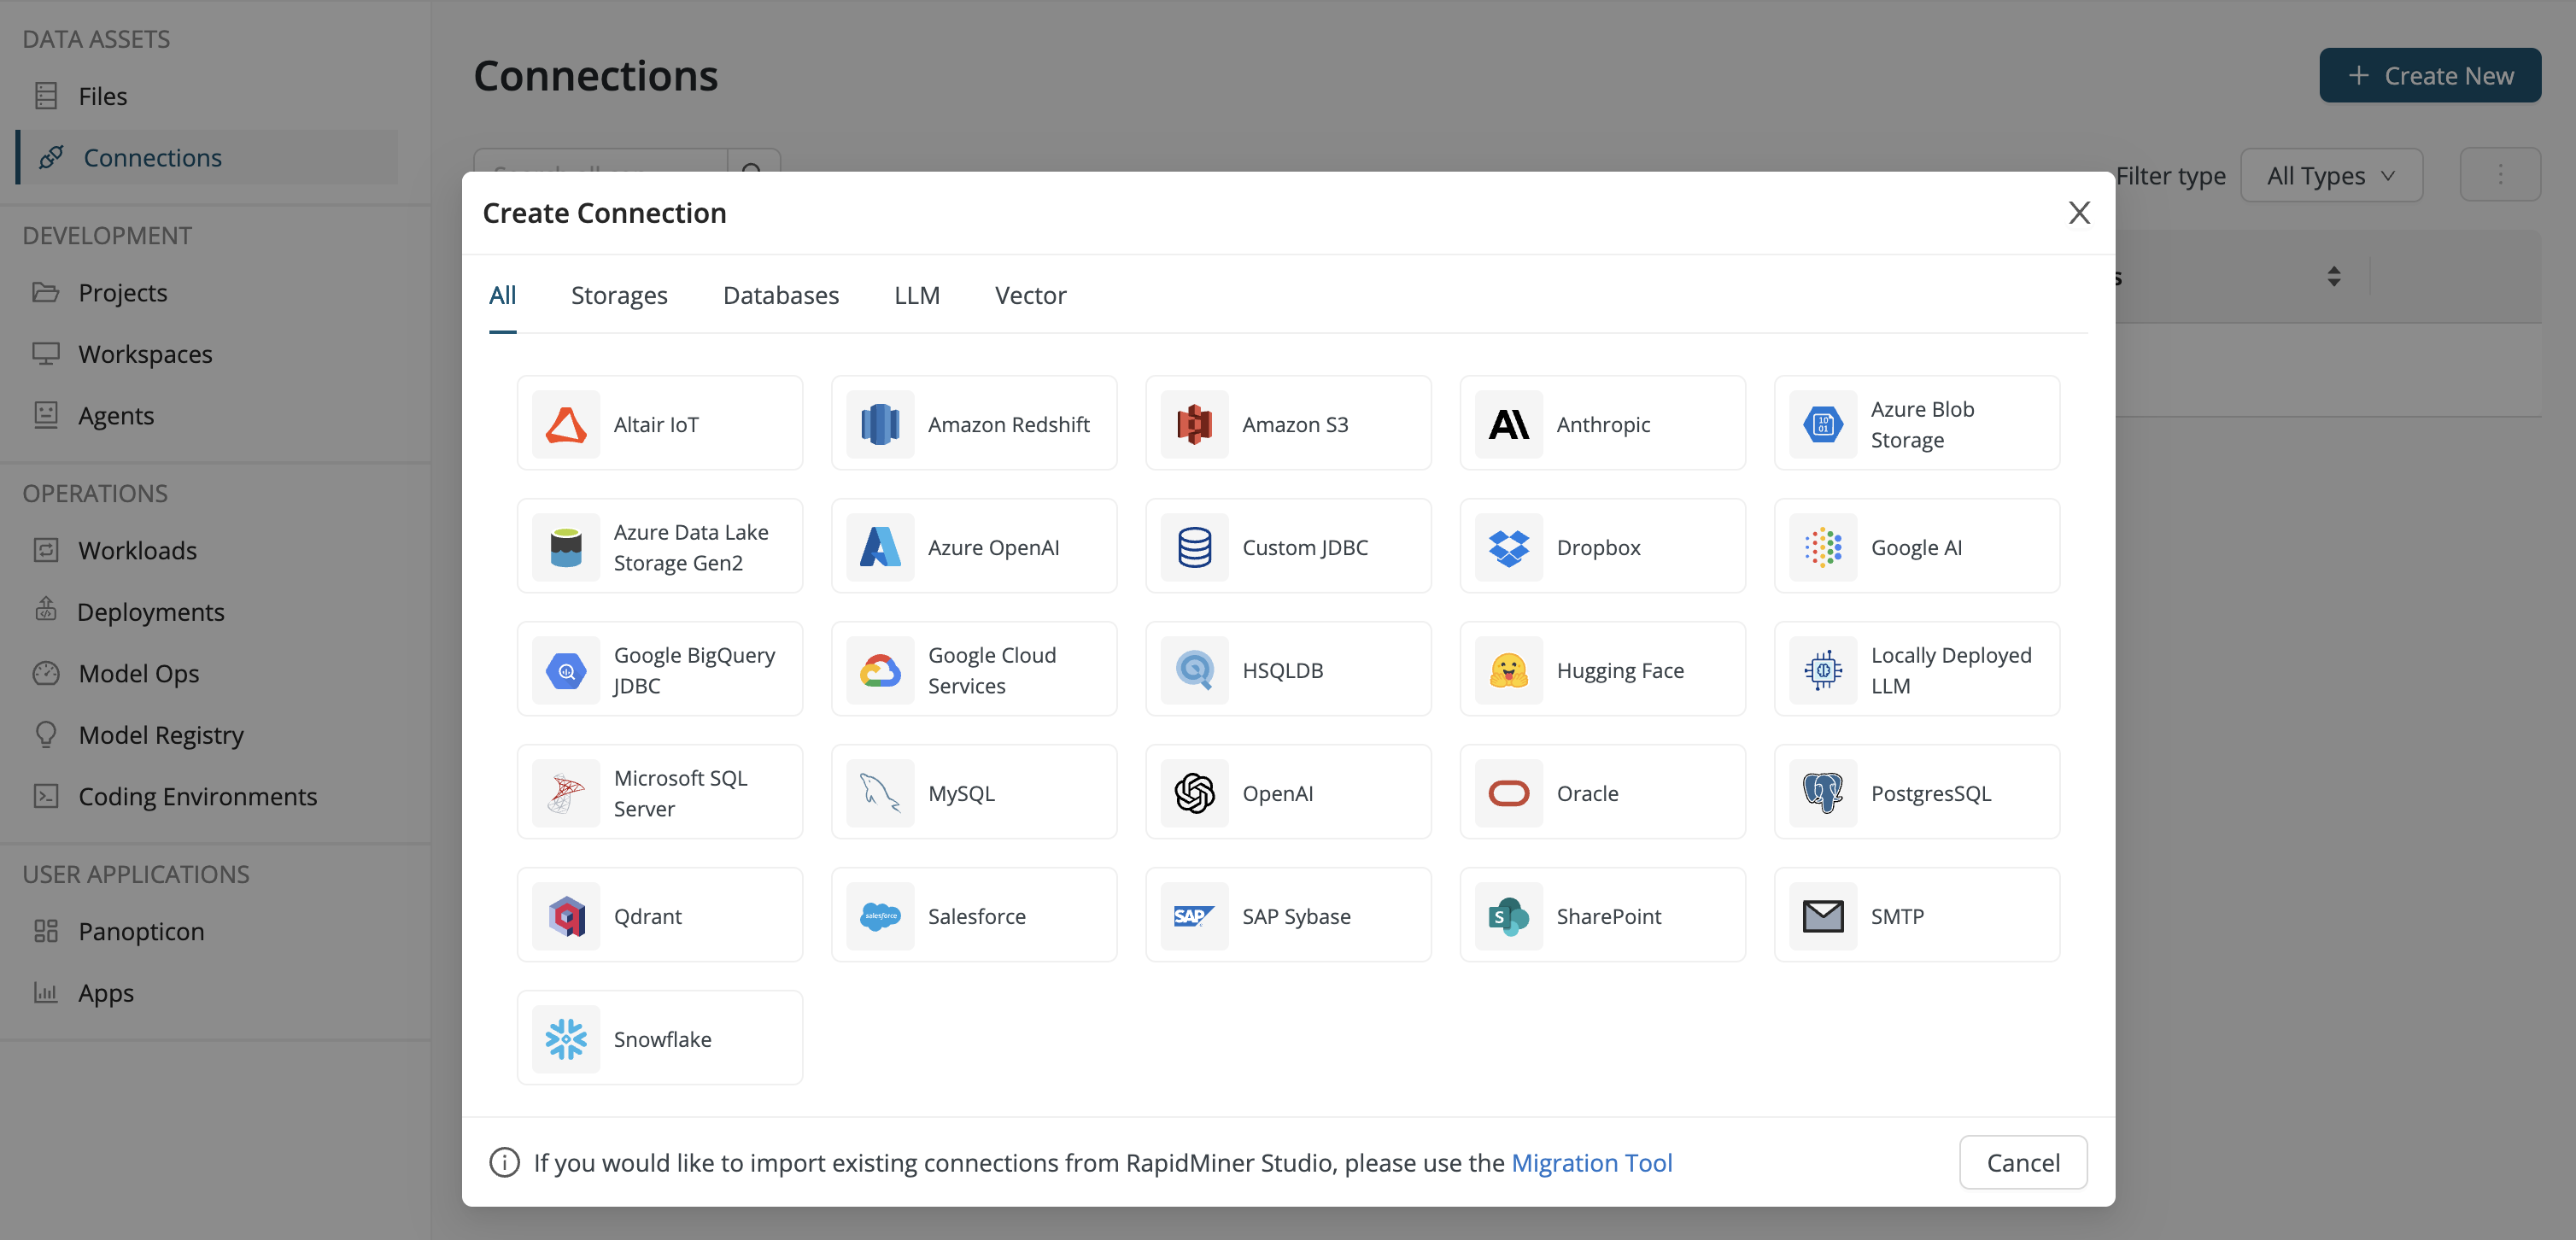Select the Qdrant connection icon
This screenshot has height=1240, width=2576.
point(566,916)
